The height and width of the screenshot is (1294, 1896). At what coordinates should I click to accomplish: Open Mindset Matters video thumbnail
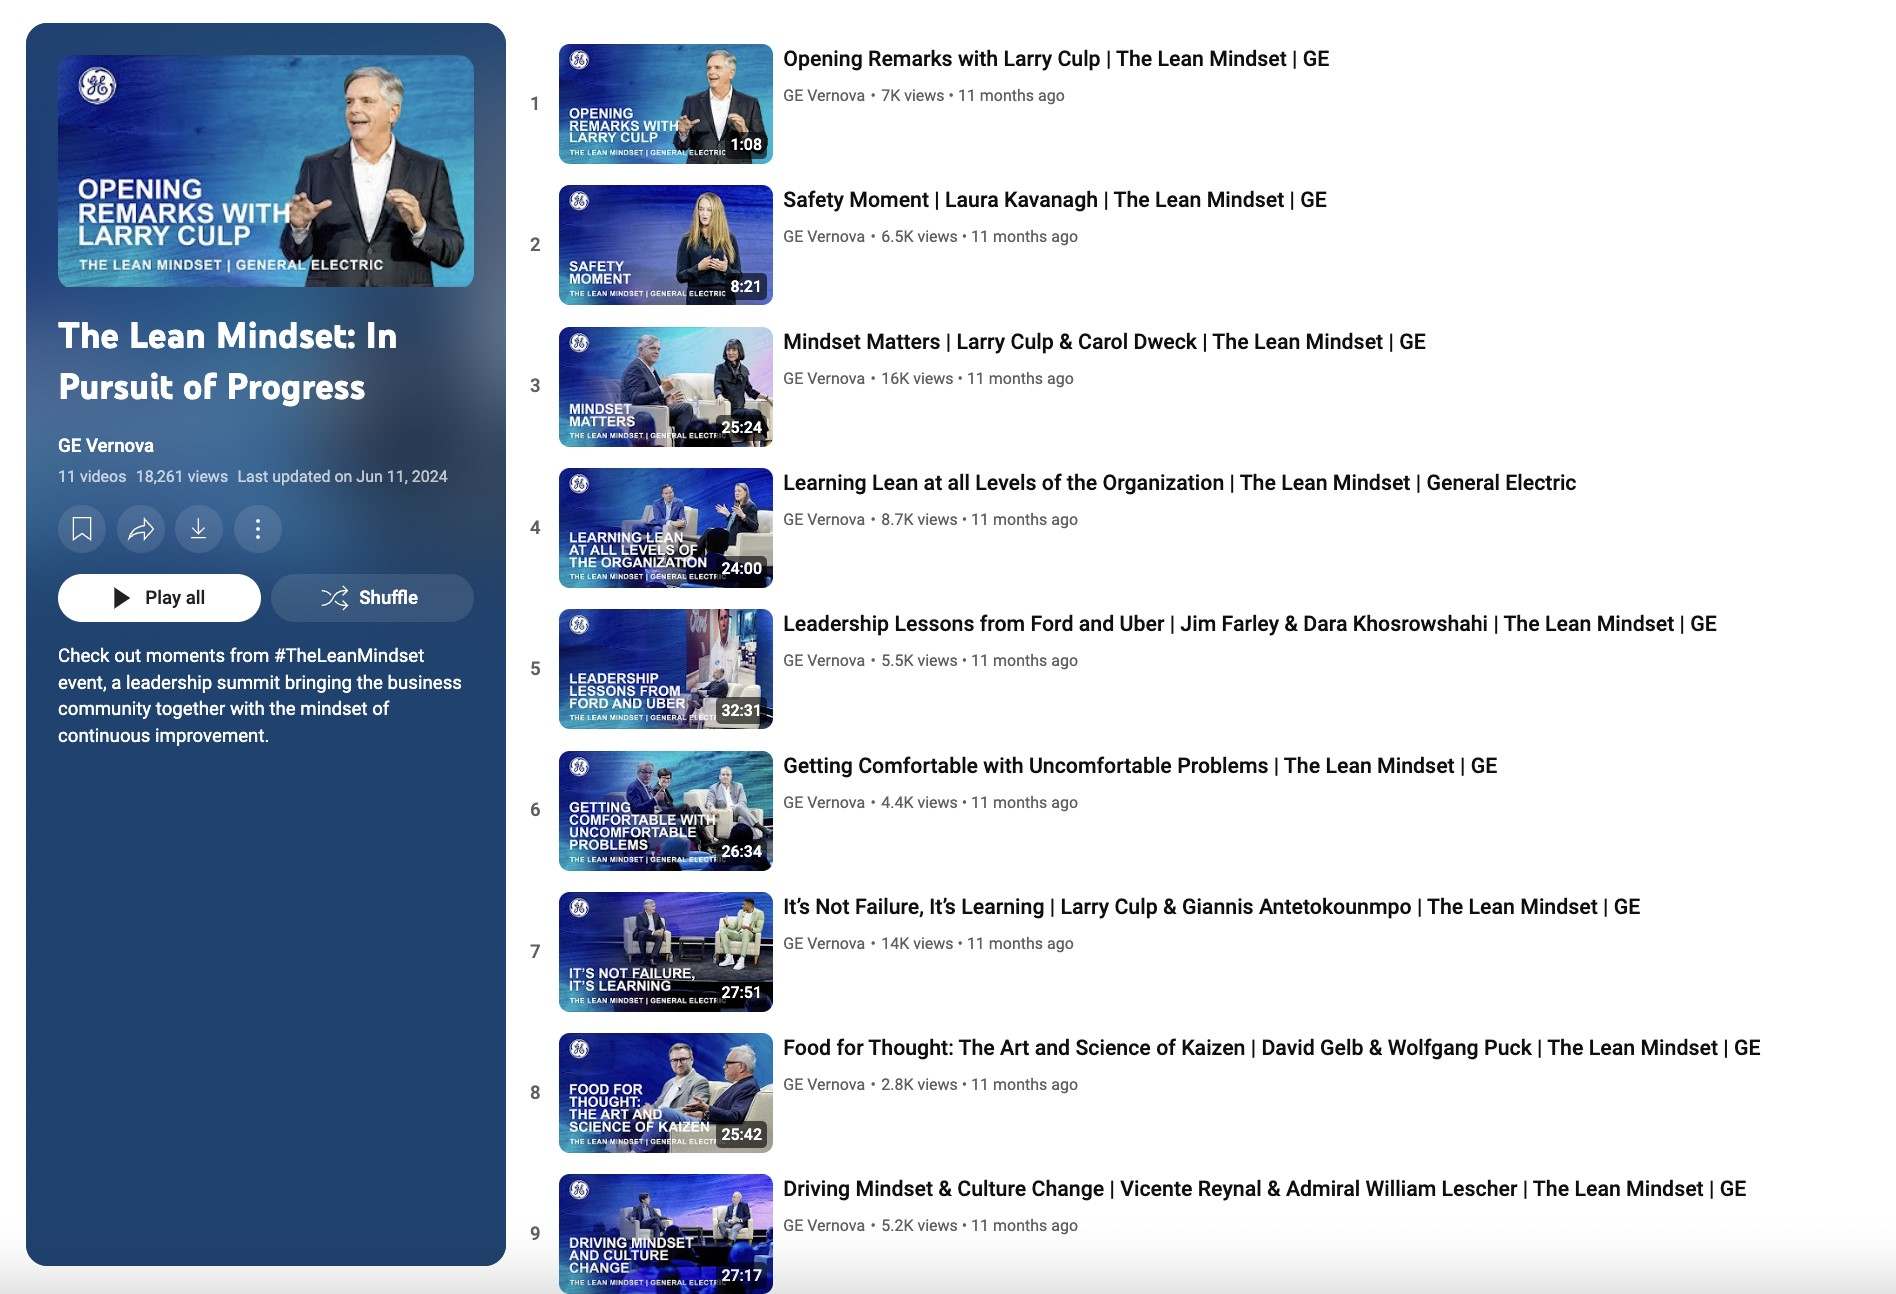[x=666, y=387]
